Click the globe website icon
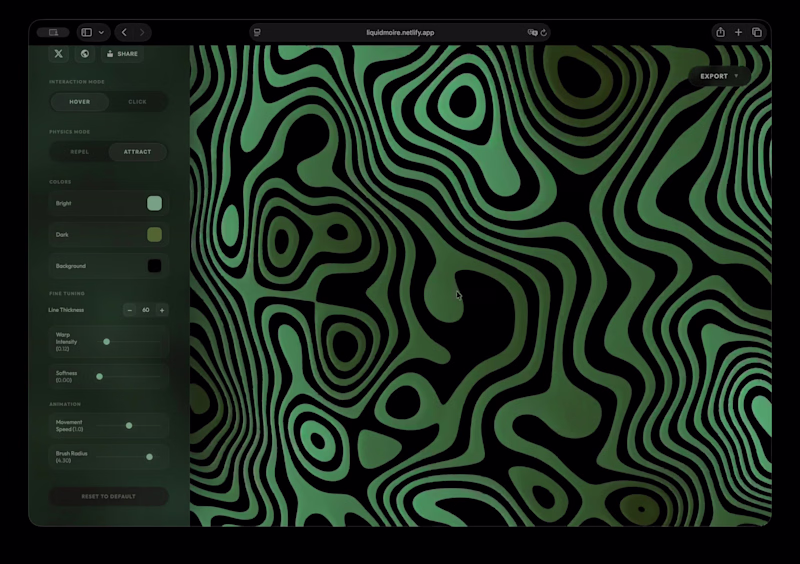This screenshot has width=800, height=564. pyautogui.click(x=85, y=54)
